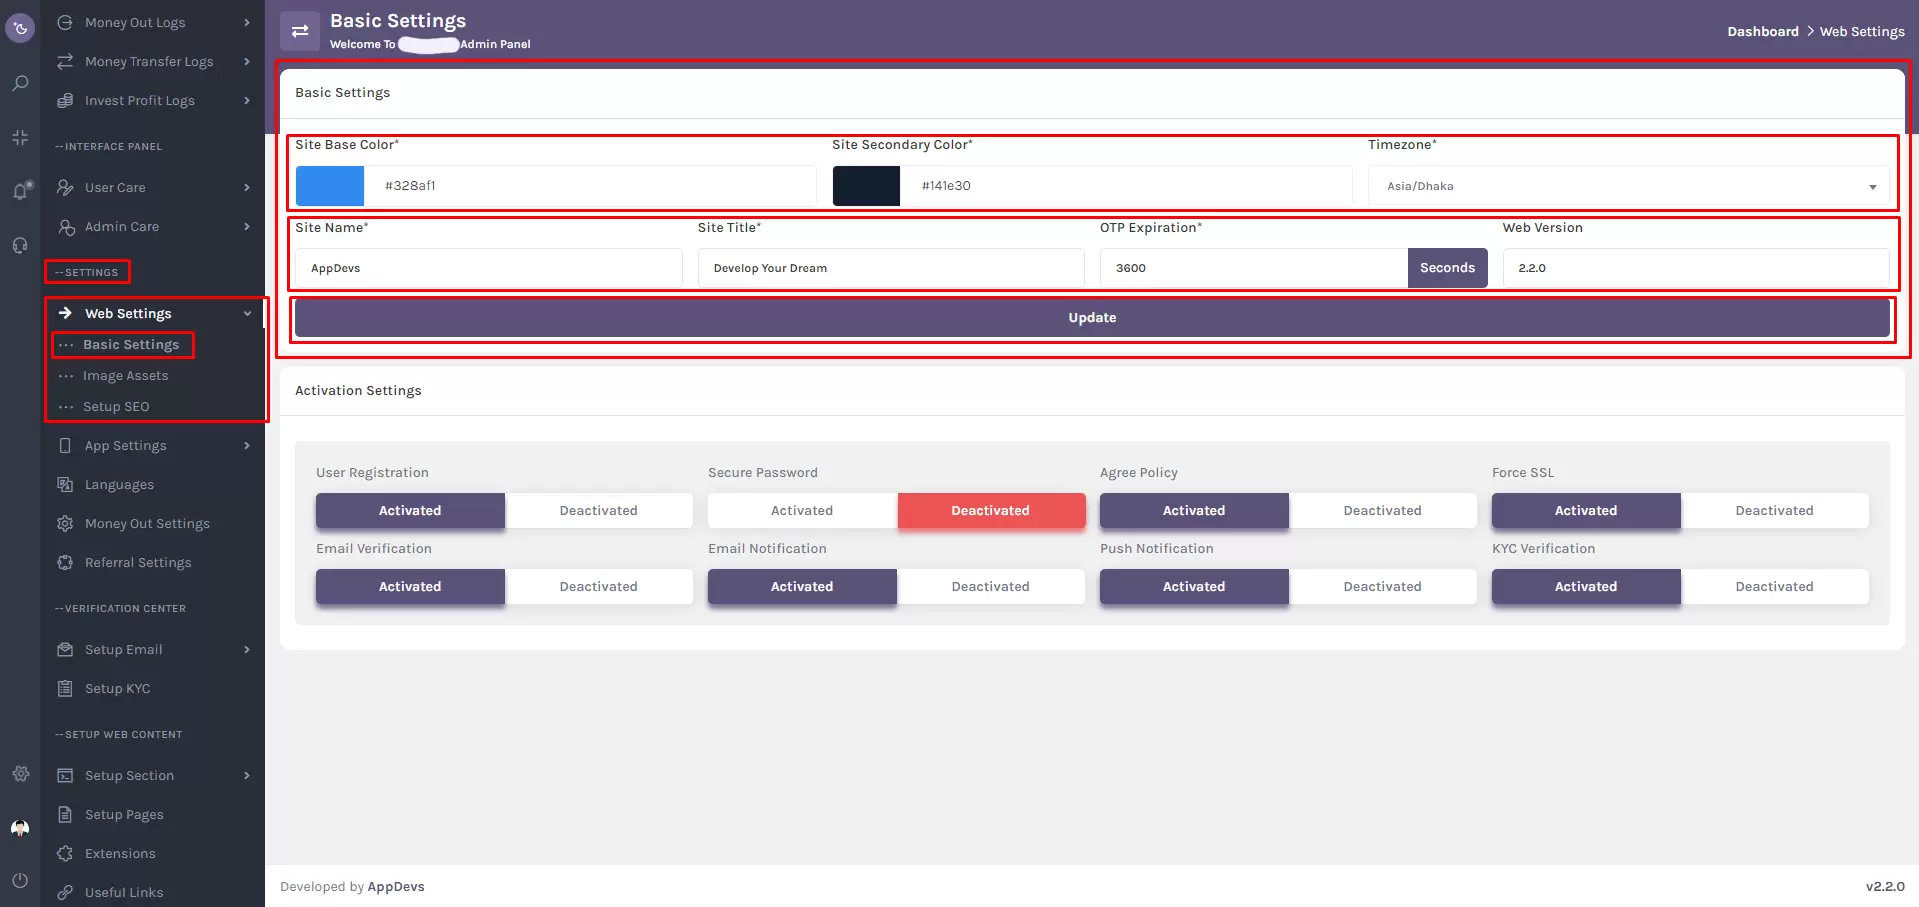Click the Invest Profit Logs coins icon
The image size is (1919, 907).
coord(65,100)
